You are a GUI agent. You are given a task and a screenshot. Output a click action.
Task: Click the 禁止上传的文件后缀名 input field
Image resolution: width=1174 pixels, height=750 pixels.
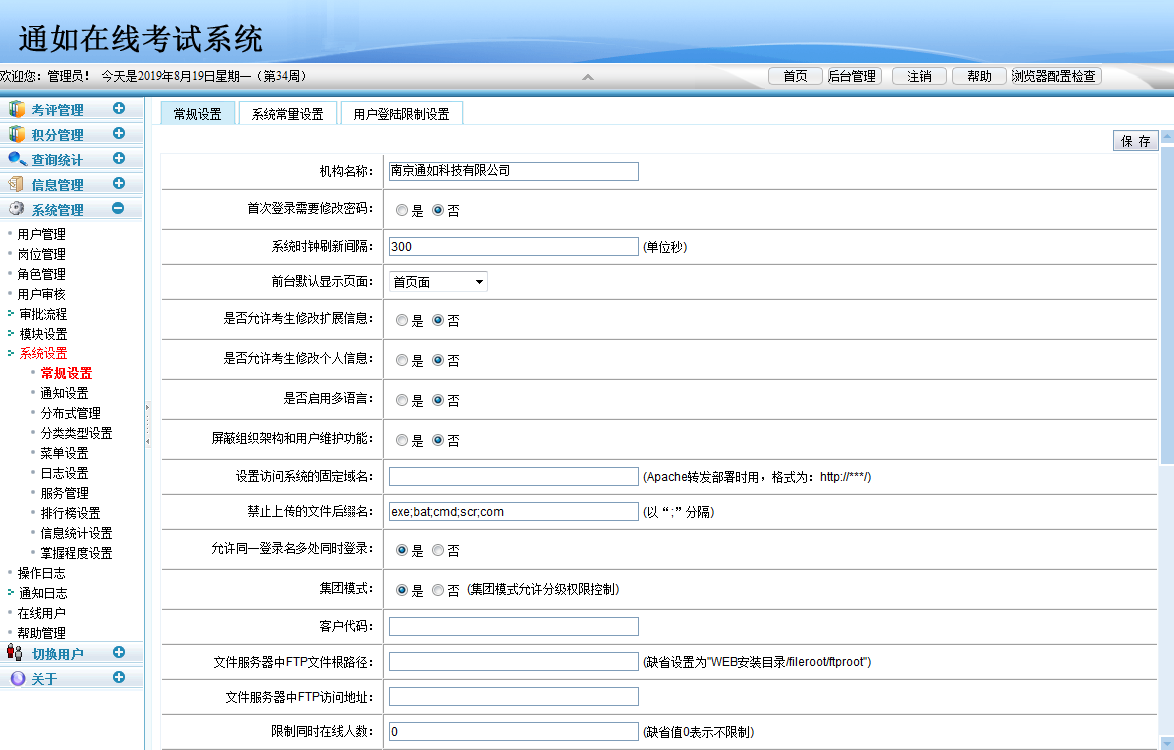click(x=514, y=511)
